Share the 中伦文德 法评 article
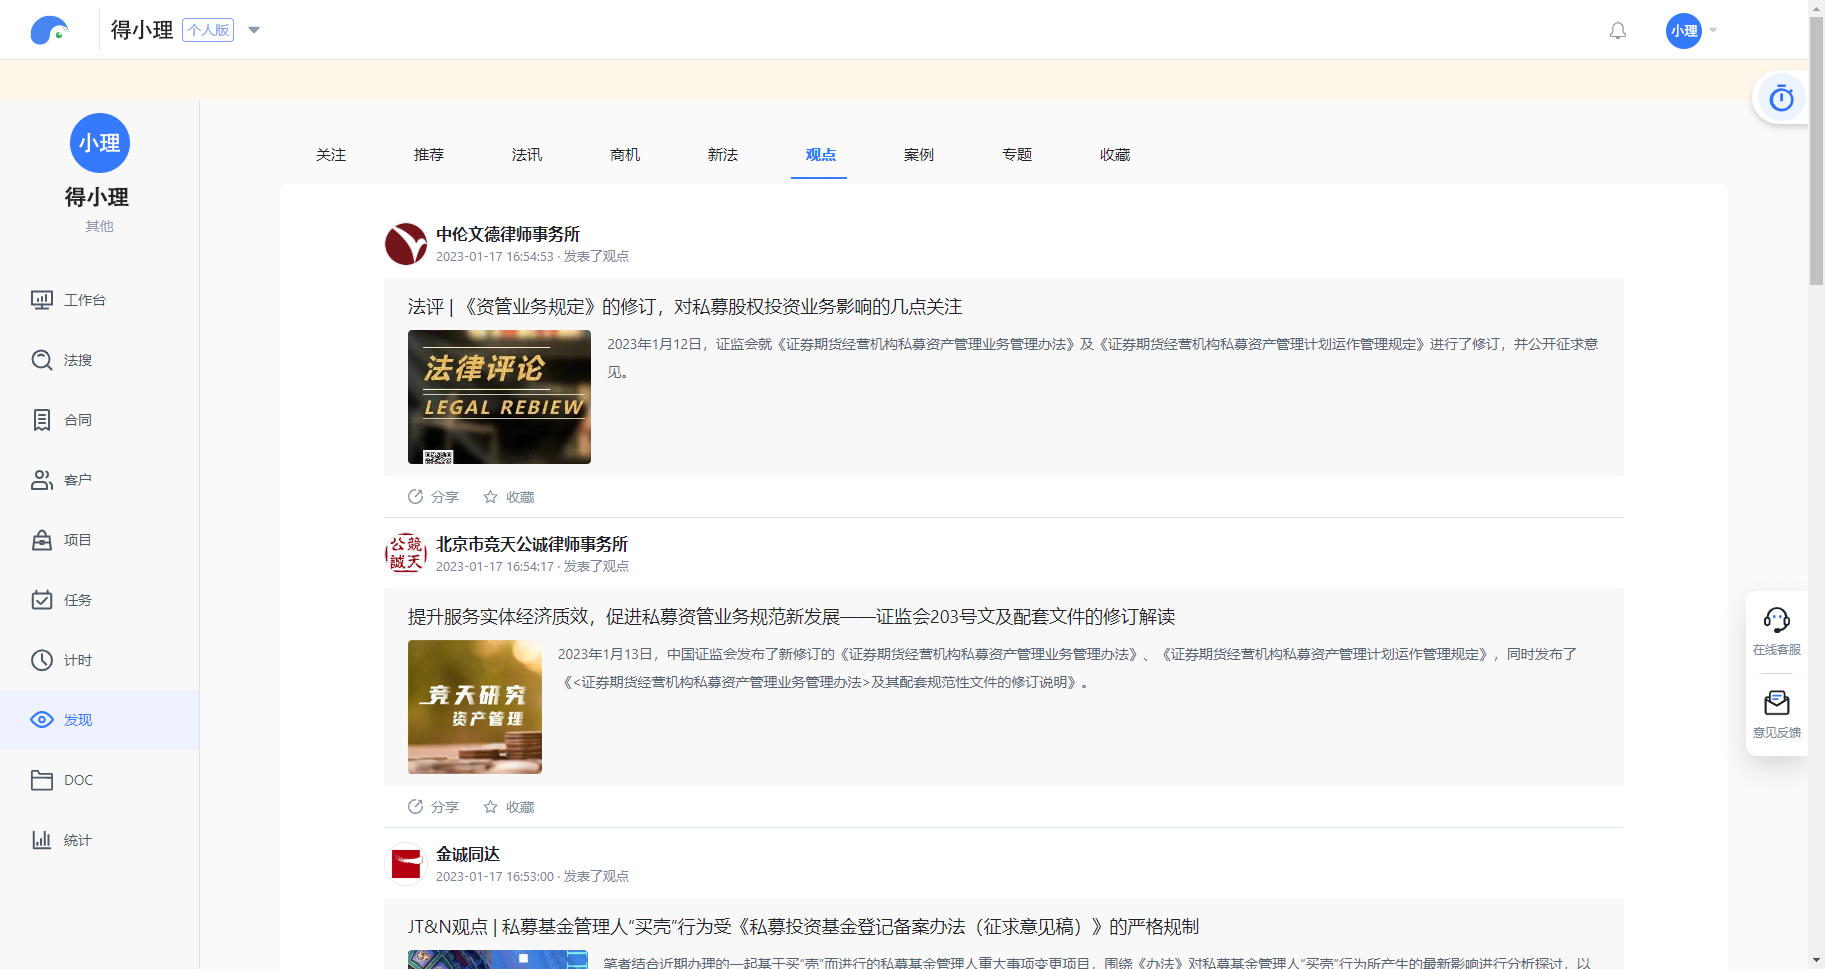Screen dimensions: 1825x969 coord(433,497)
